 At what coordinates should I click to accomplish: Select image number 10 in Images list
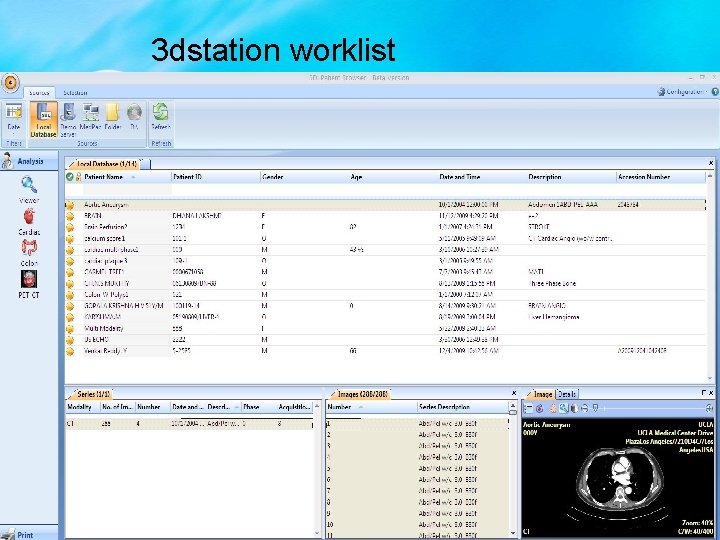[417, 525]
